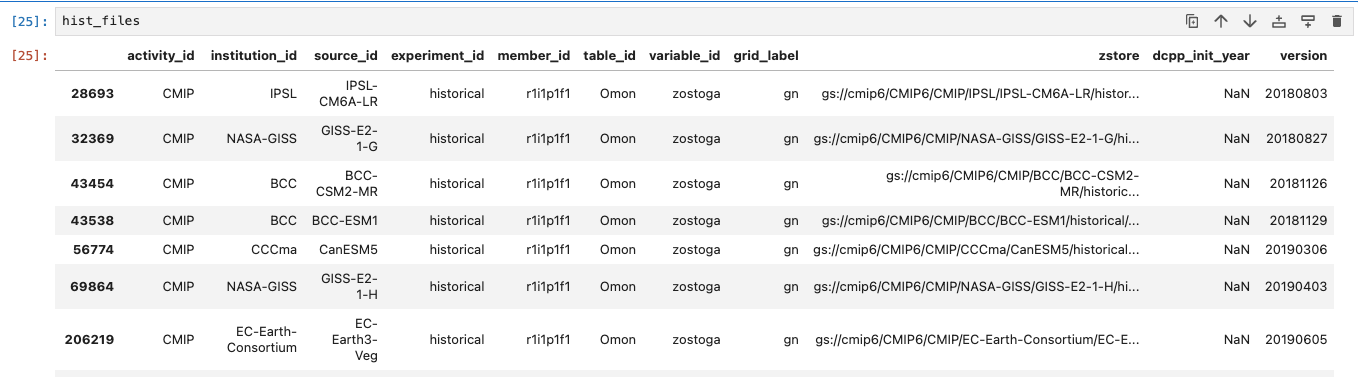Select row index 28693

(92, 94)
